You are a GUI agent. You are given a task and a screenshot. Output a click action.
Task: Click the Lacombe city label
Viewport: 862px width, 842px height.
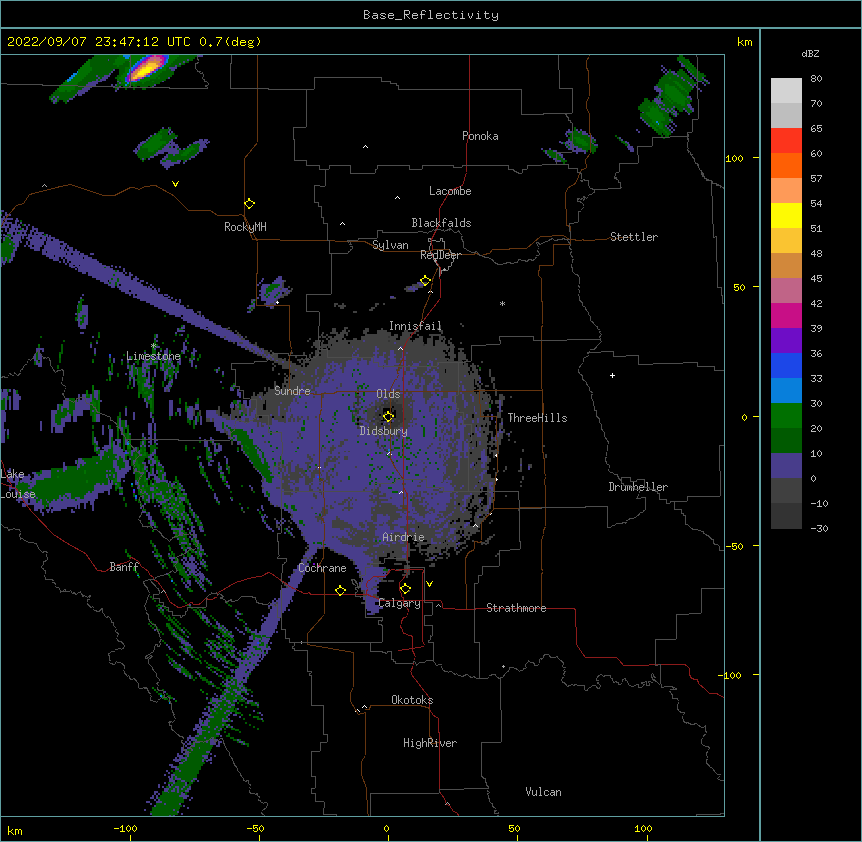click(x=450, y=191)
